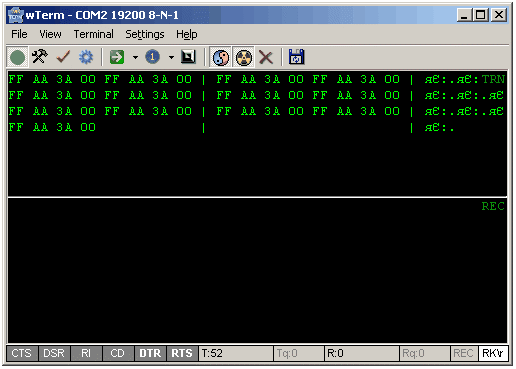Open the blue gear settings icon
This screenshot has width=516, height=369.
[86, 57]
